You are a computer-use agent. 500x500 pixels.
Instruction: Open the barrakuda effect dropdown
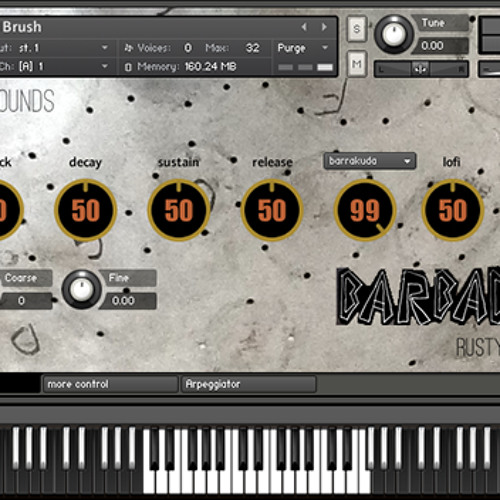(x=370, y=161)
